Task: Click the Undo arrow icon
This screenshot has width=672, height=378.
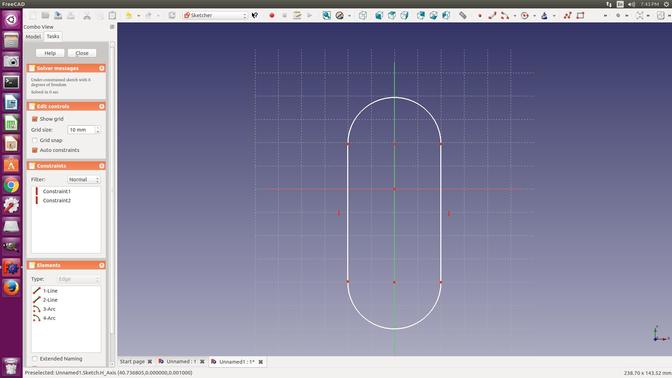Action: [x=129, y=15]
